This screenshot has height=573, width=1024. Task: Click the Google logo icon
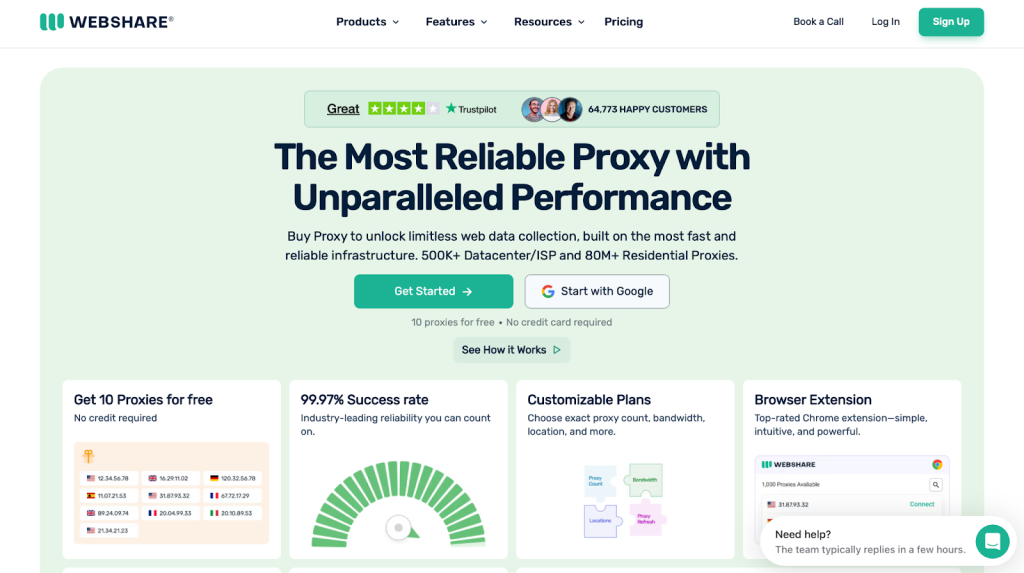[x=548, y=291]
